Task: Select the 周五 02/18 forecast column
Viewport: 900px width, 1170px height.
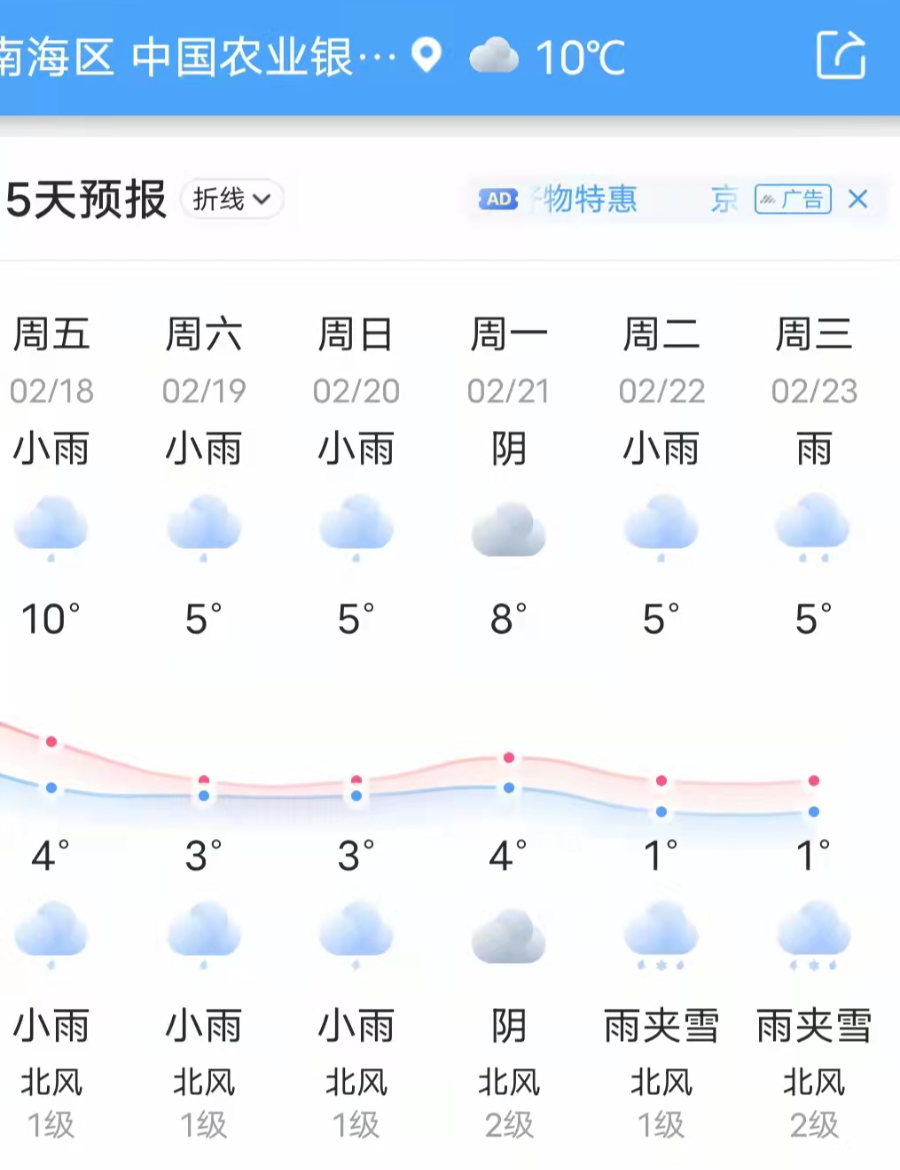Action: click(51, 360)
